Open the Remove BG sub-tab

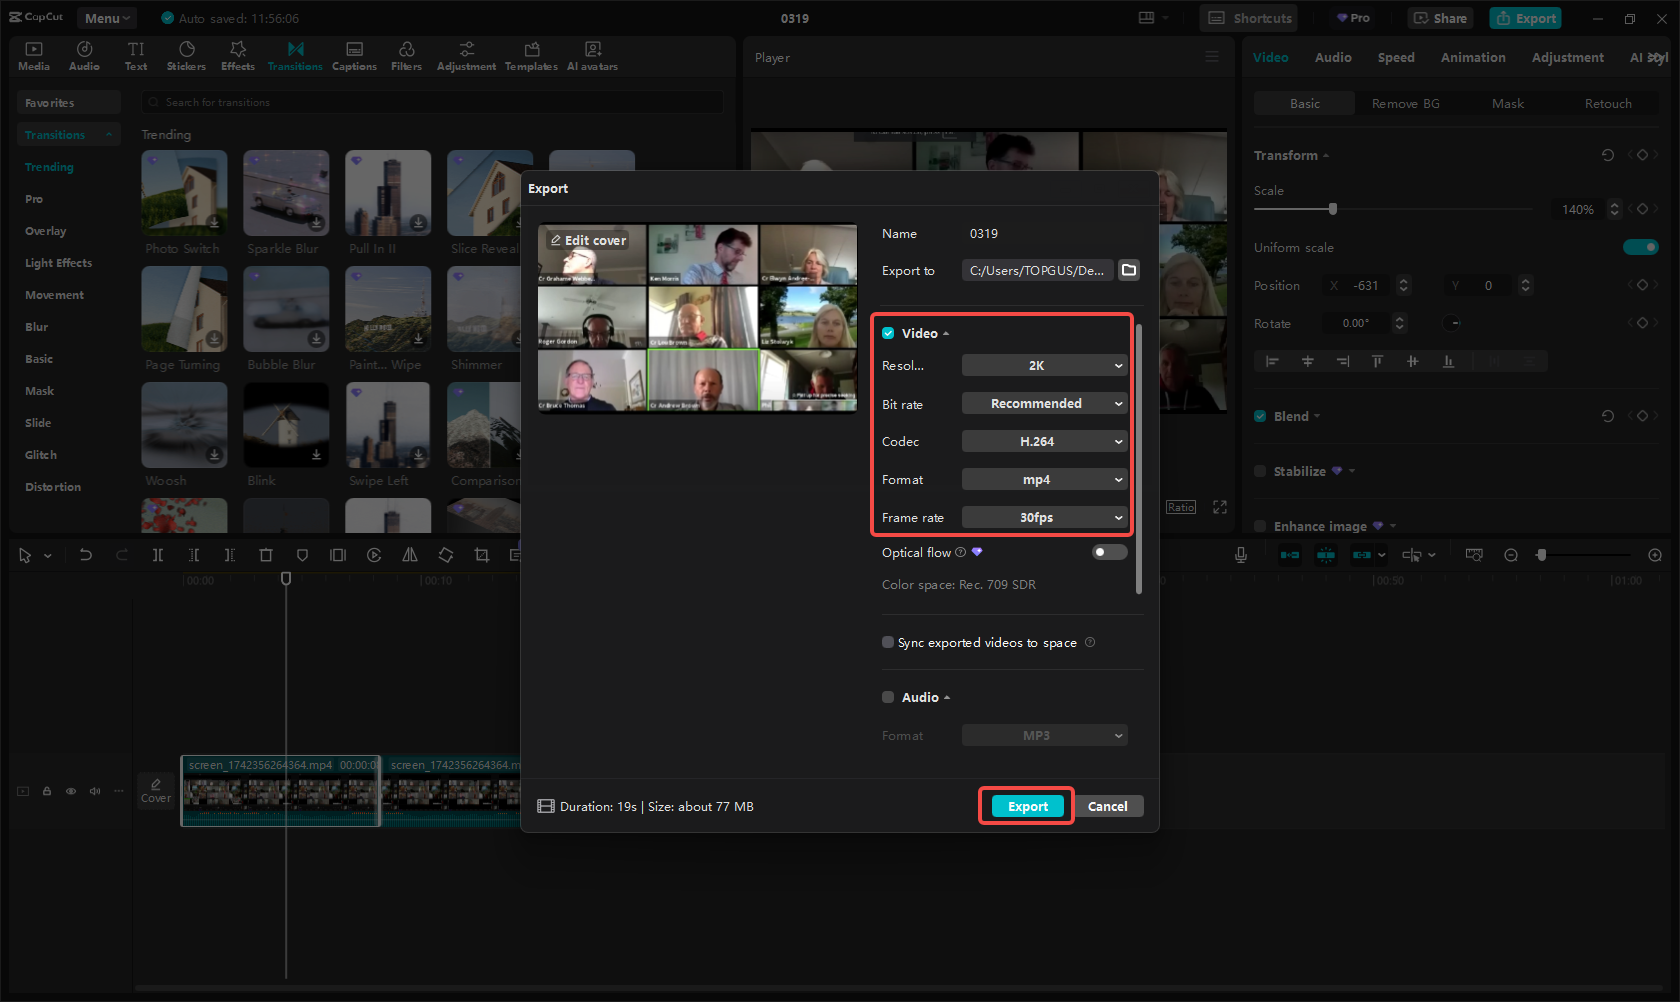tap(1406, 103)
